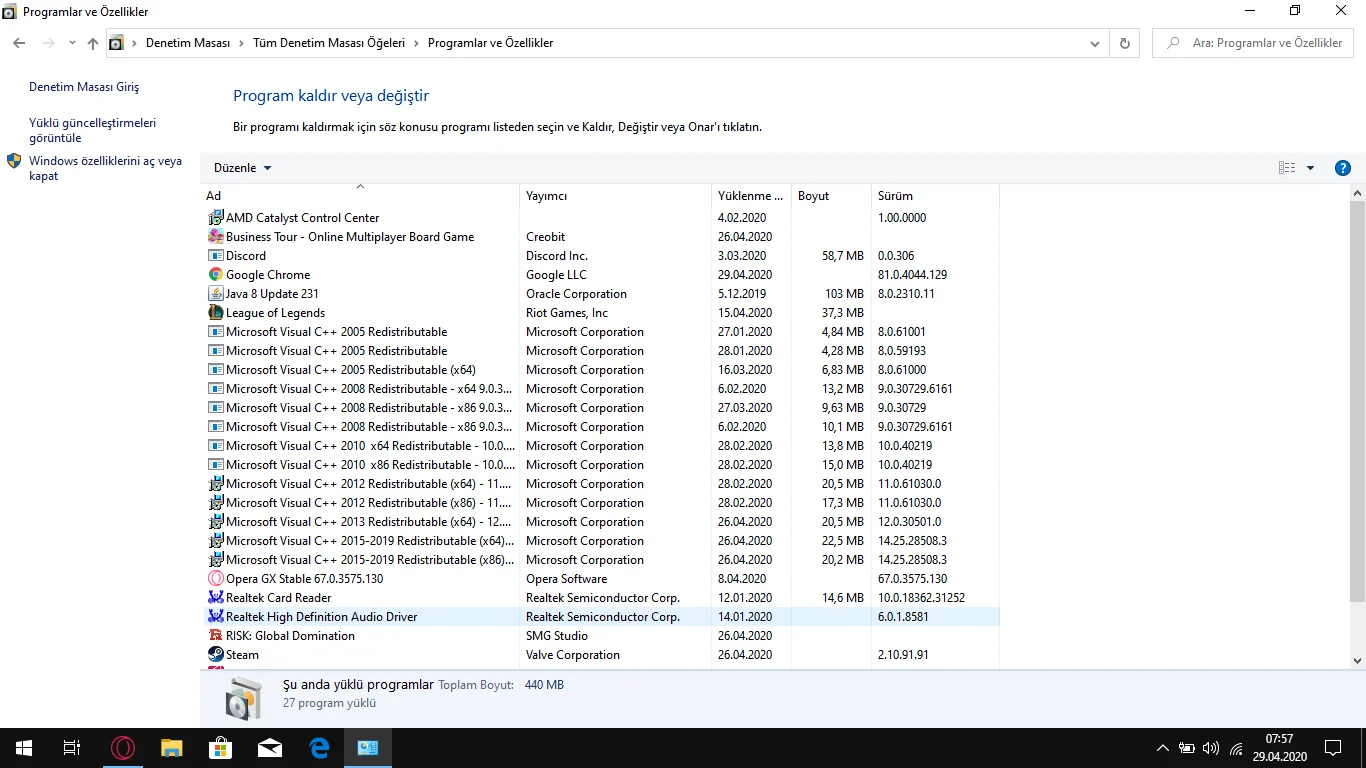Select Visual C++ 2005 Redistributable (x64) icon

click(215, 370)
